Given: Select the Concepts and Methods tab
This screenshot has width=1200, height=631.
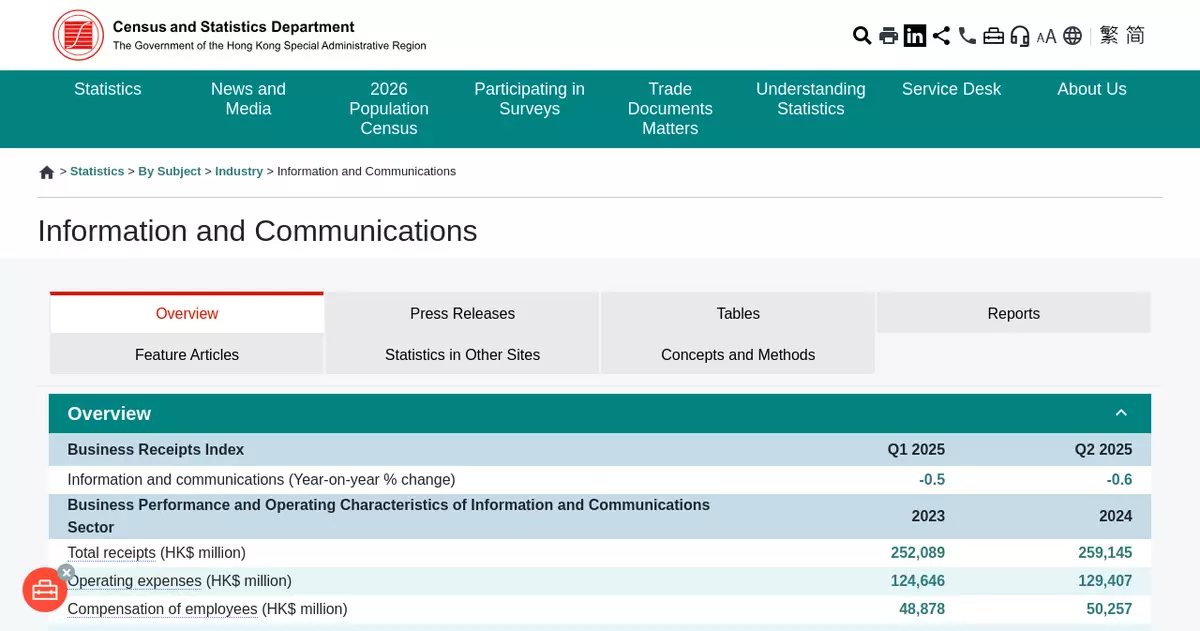Looking at the screenshot, I should point(738,355).
